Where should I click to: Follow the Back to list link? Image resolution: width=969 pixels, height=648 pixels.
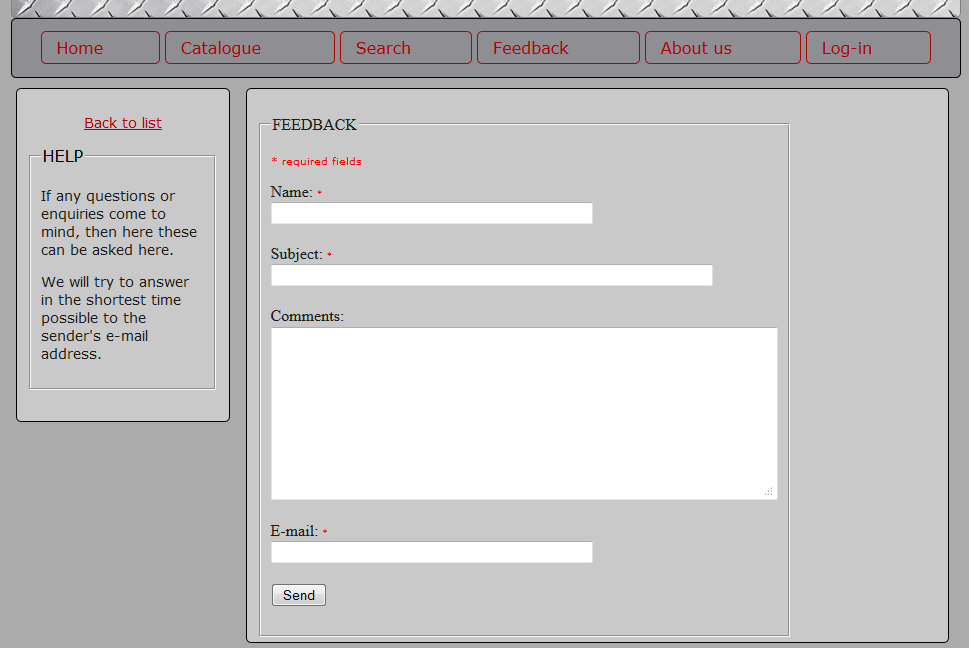point(123,123)
